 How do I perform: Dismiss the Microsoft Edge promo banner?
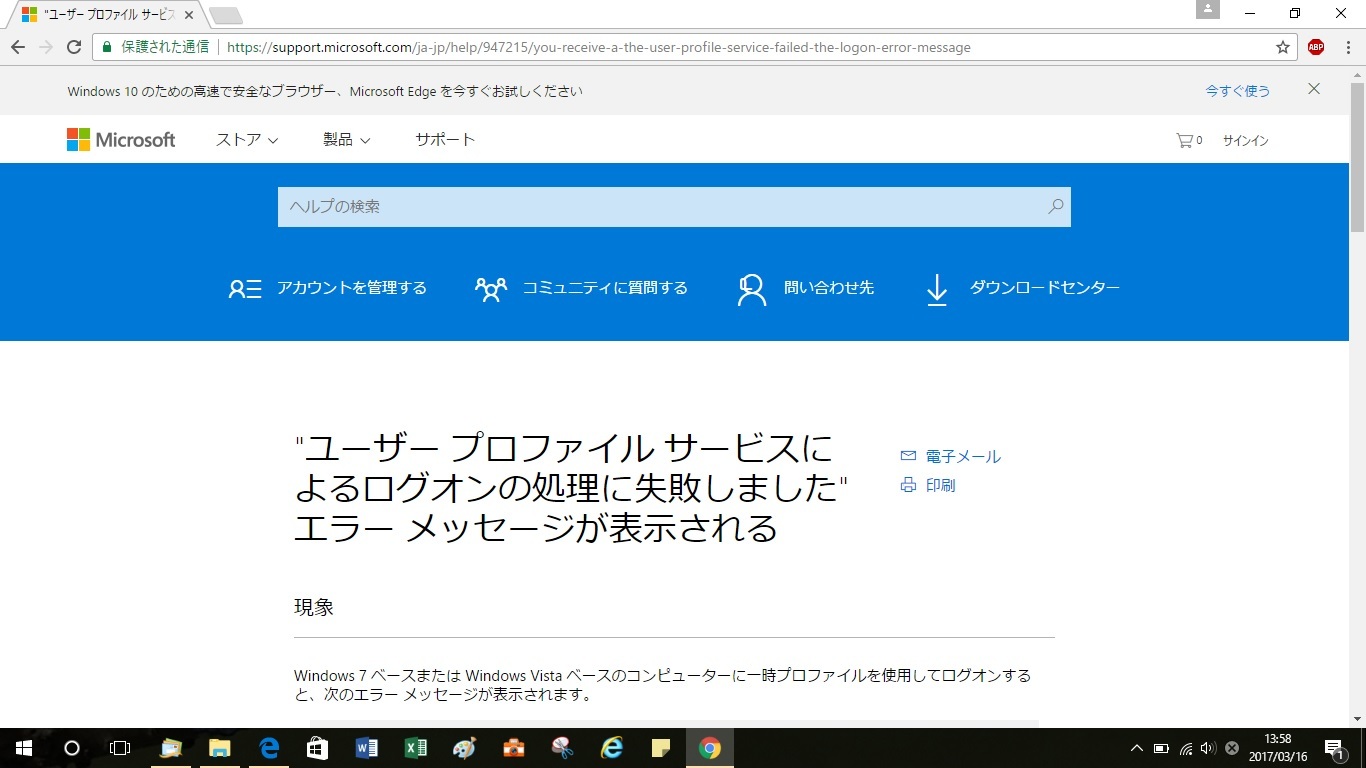[x=1314, y=89]
